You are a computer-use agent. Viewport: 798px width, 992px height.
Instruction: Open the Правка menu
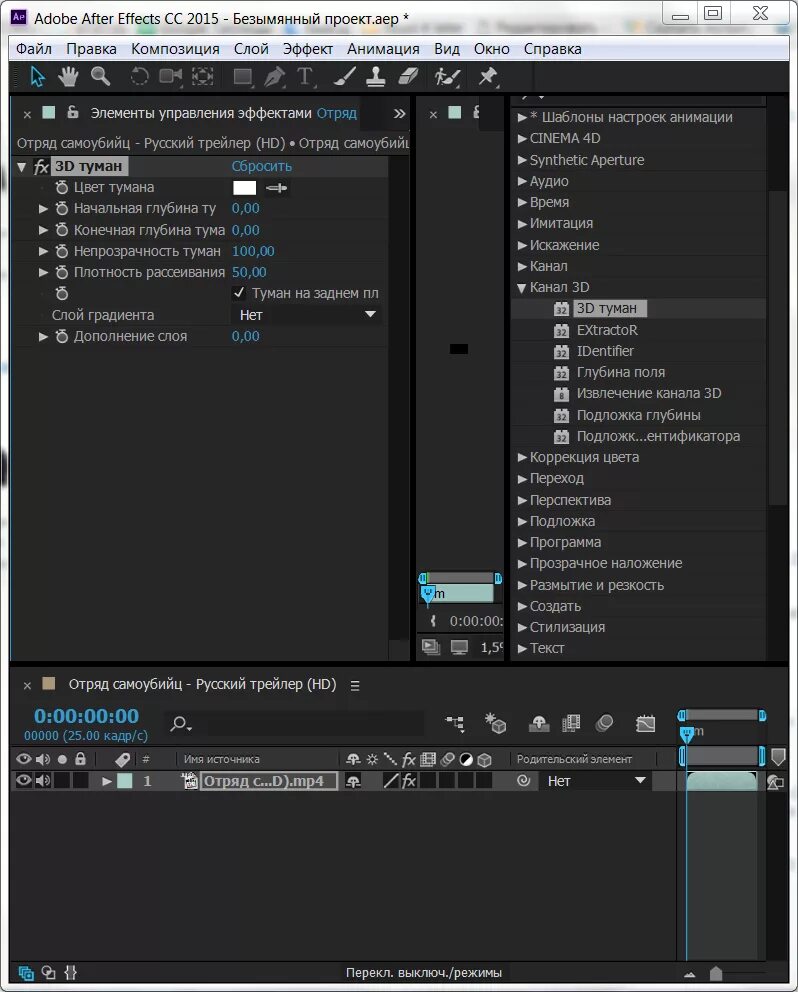pos(91,49)
